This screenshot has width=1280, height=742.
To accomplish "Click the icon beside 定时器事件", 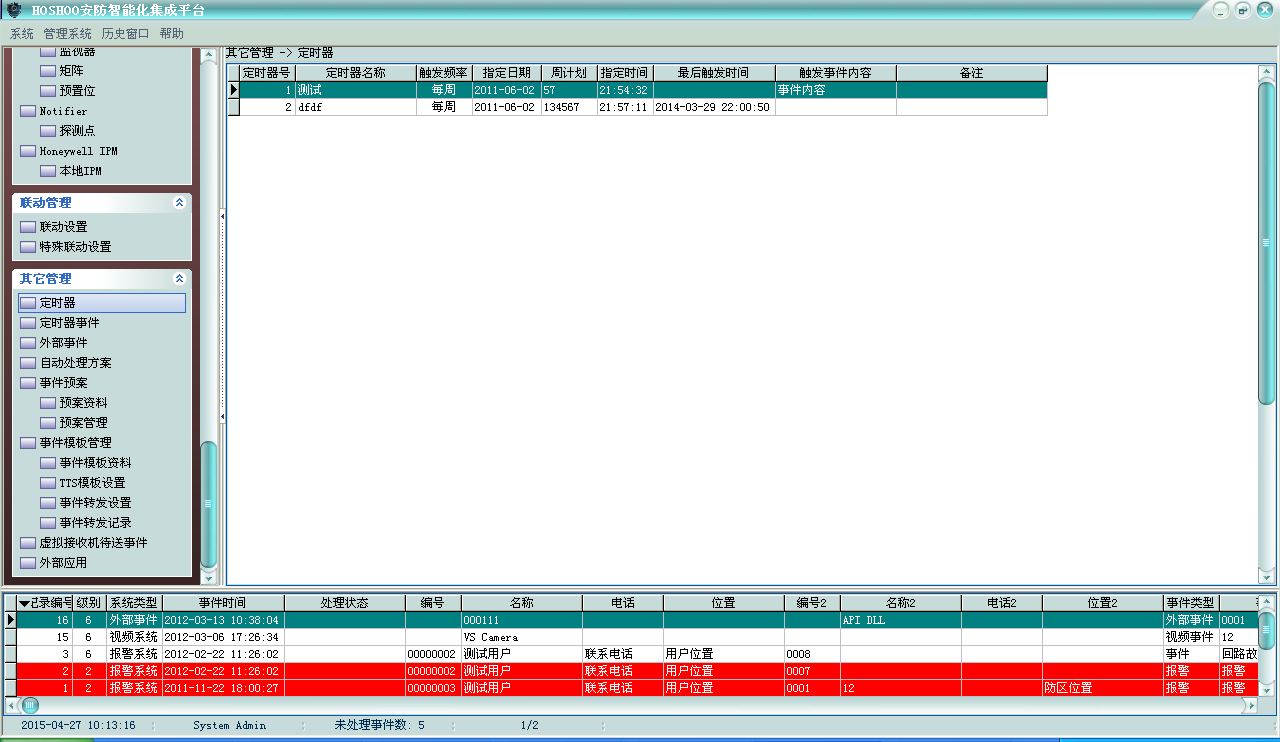I will (28, 323).
